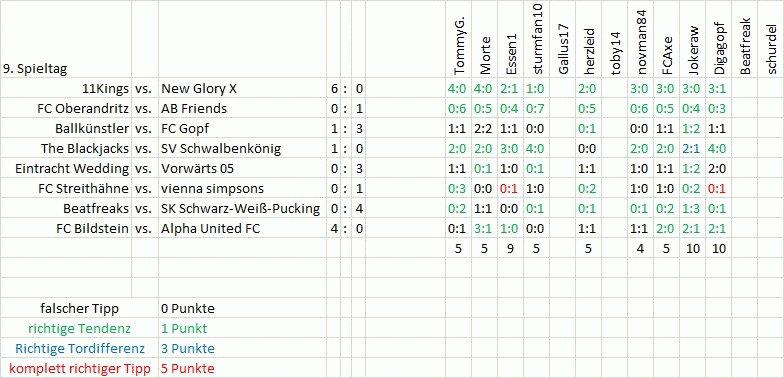The height and width of the screenshot is (378, 784).
Task: Select Jokeraw's blue 2:1 tip cell
Action: [692, 149]
